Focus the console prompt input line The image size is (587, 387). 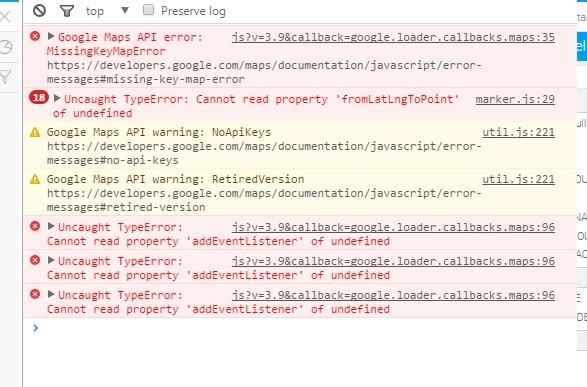299,328
